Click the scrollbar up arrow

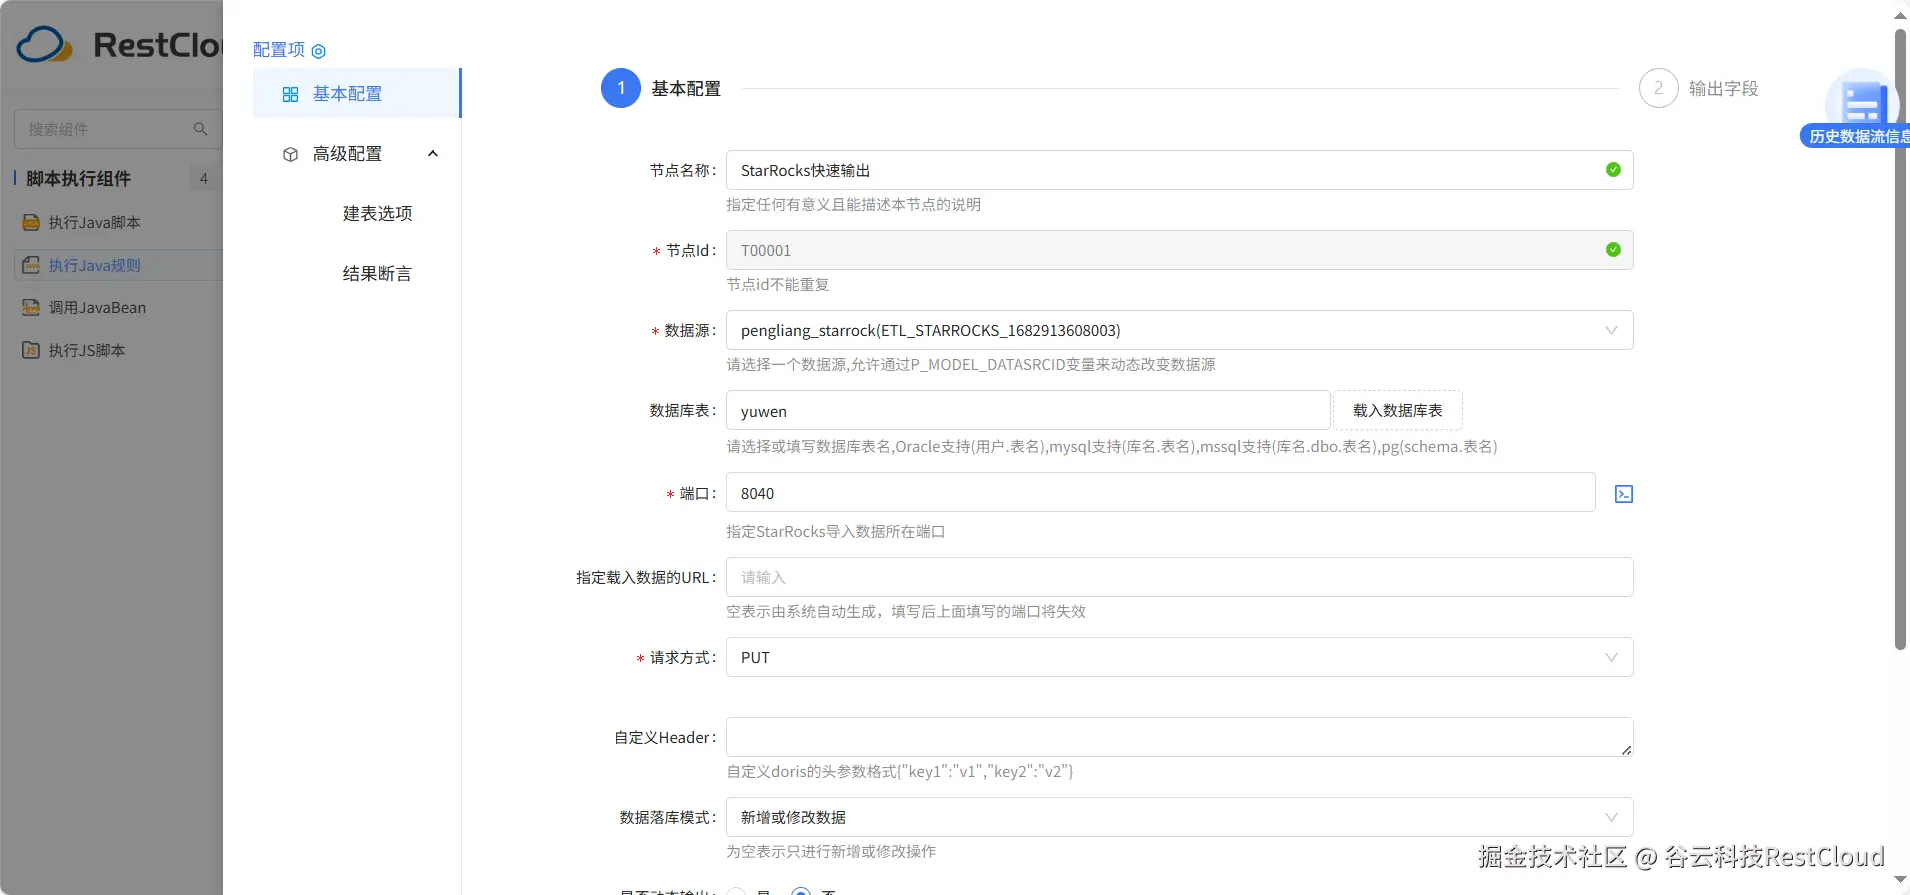1900,15
